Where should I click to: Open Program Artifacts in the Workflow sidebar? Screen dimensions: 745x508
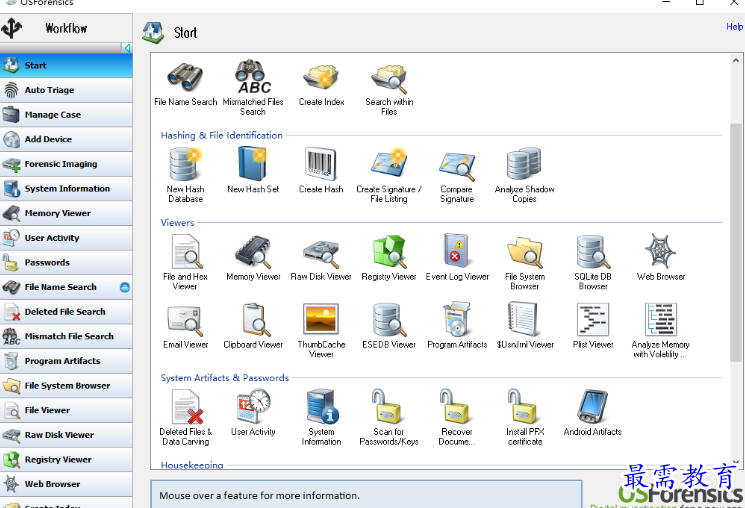pos(66,361)
